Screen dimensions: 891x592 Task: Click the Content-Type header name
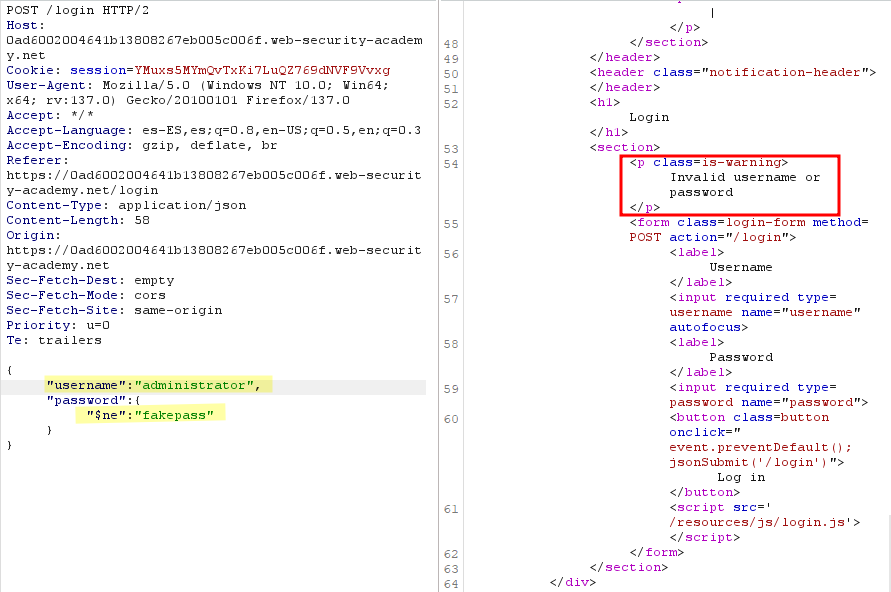click(x=57, y=205)
